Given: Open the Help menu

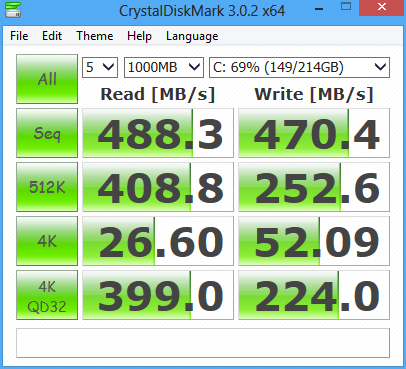Looking at the screenshot, I should click(139, 36).
